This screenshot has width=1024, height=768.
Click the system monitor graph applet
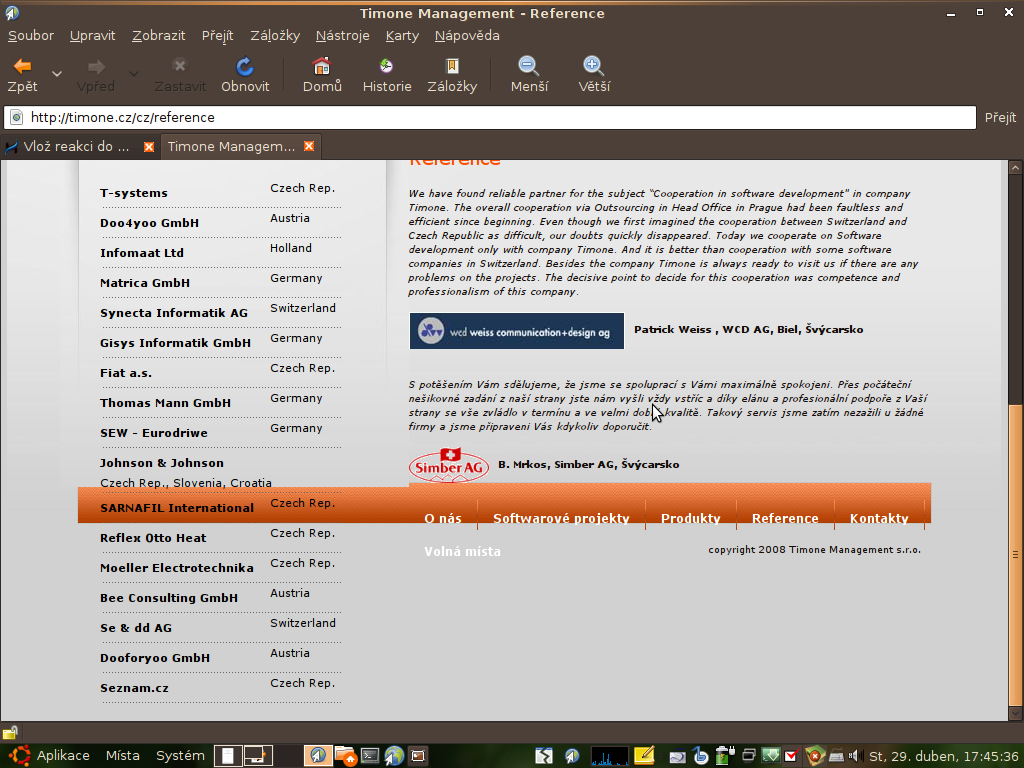609,756
